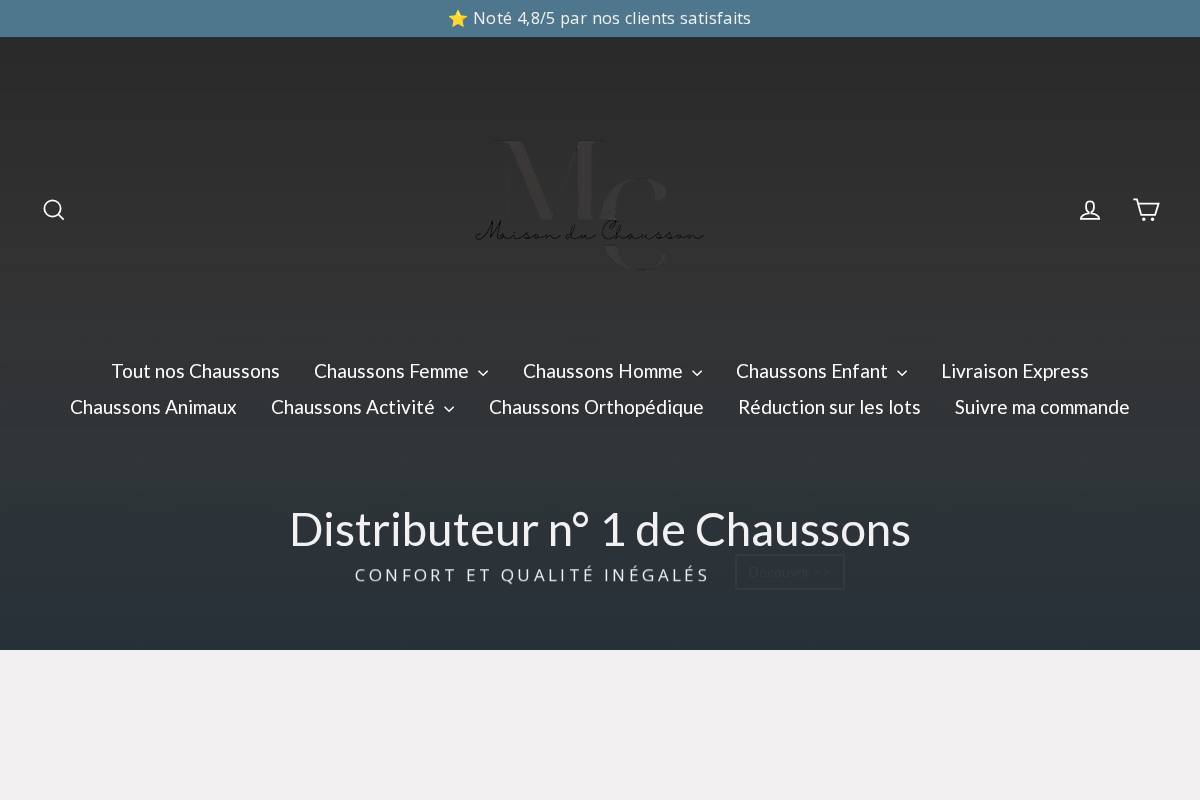Viewport: 1200px width, 800px height.
Task: Open the Chaussons Orthopédique page
Action: [596, 407]
